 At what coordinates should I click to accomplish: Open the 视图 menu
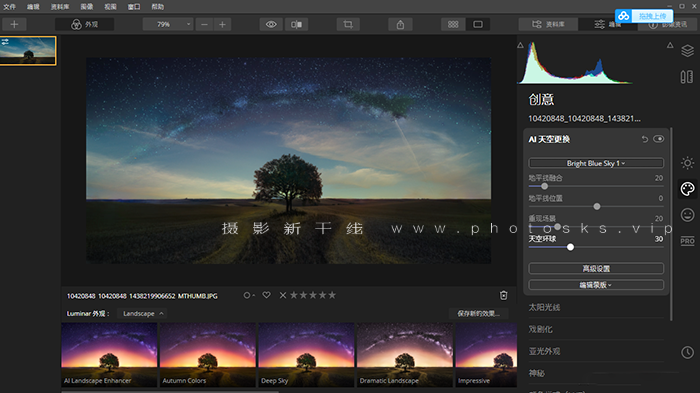(x=110, y=6)
